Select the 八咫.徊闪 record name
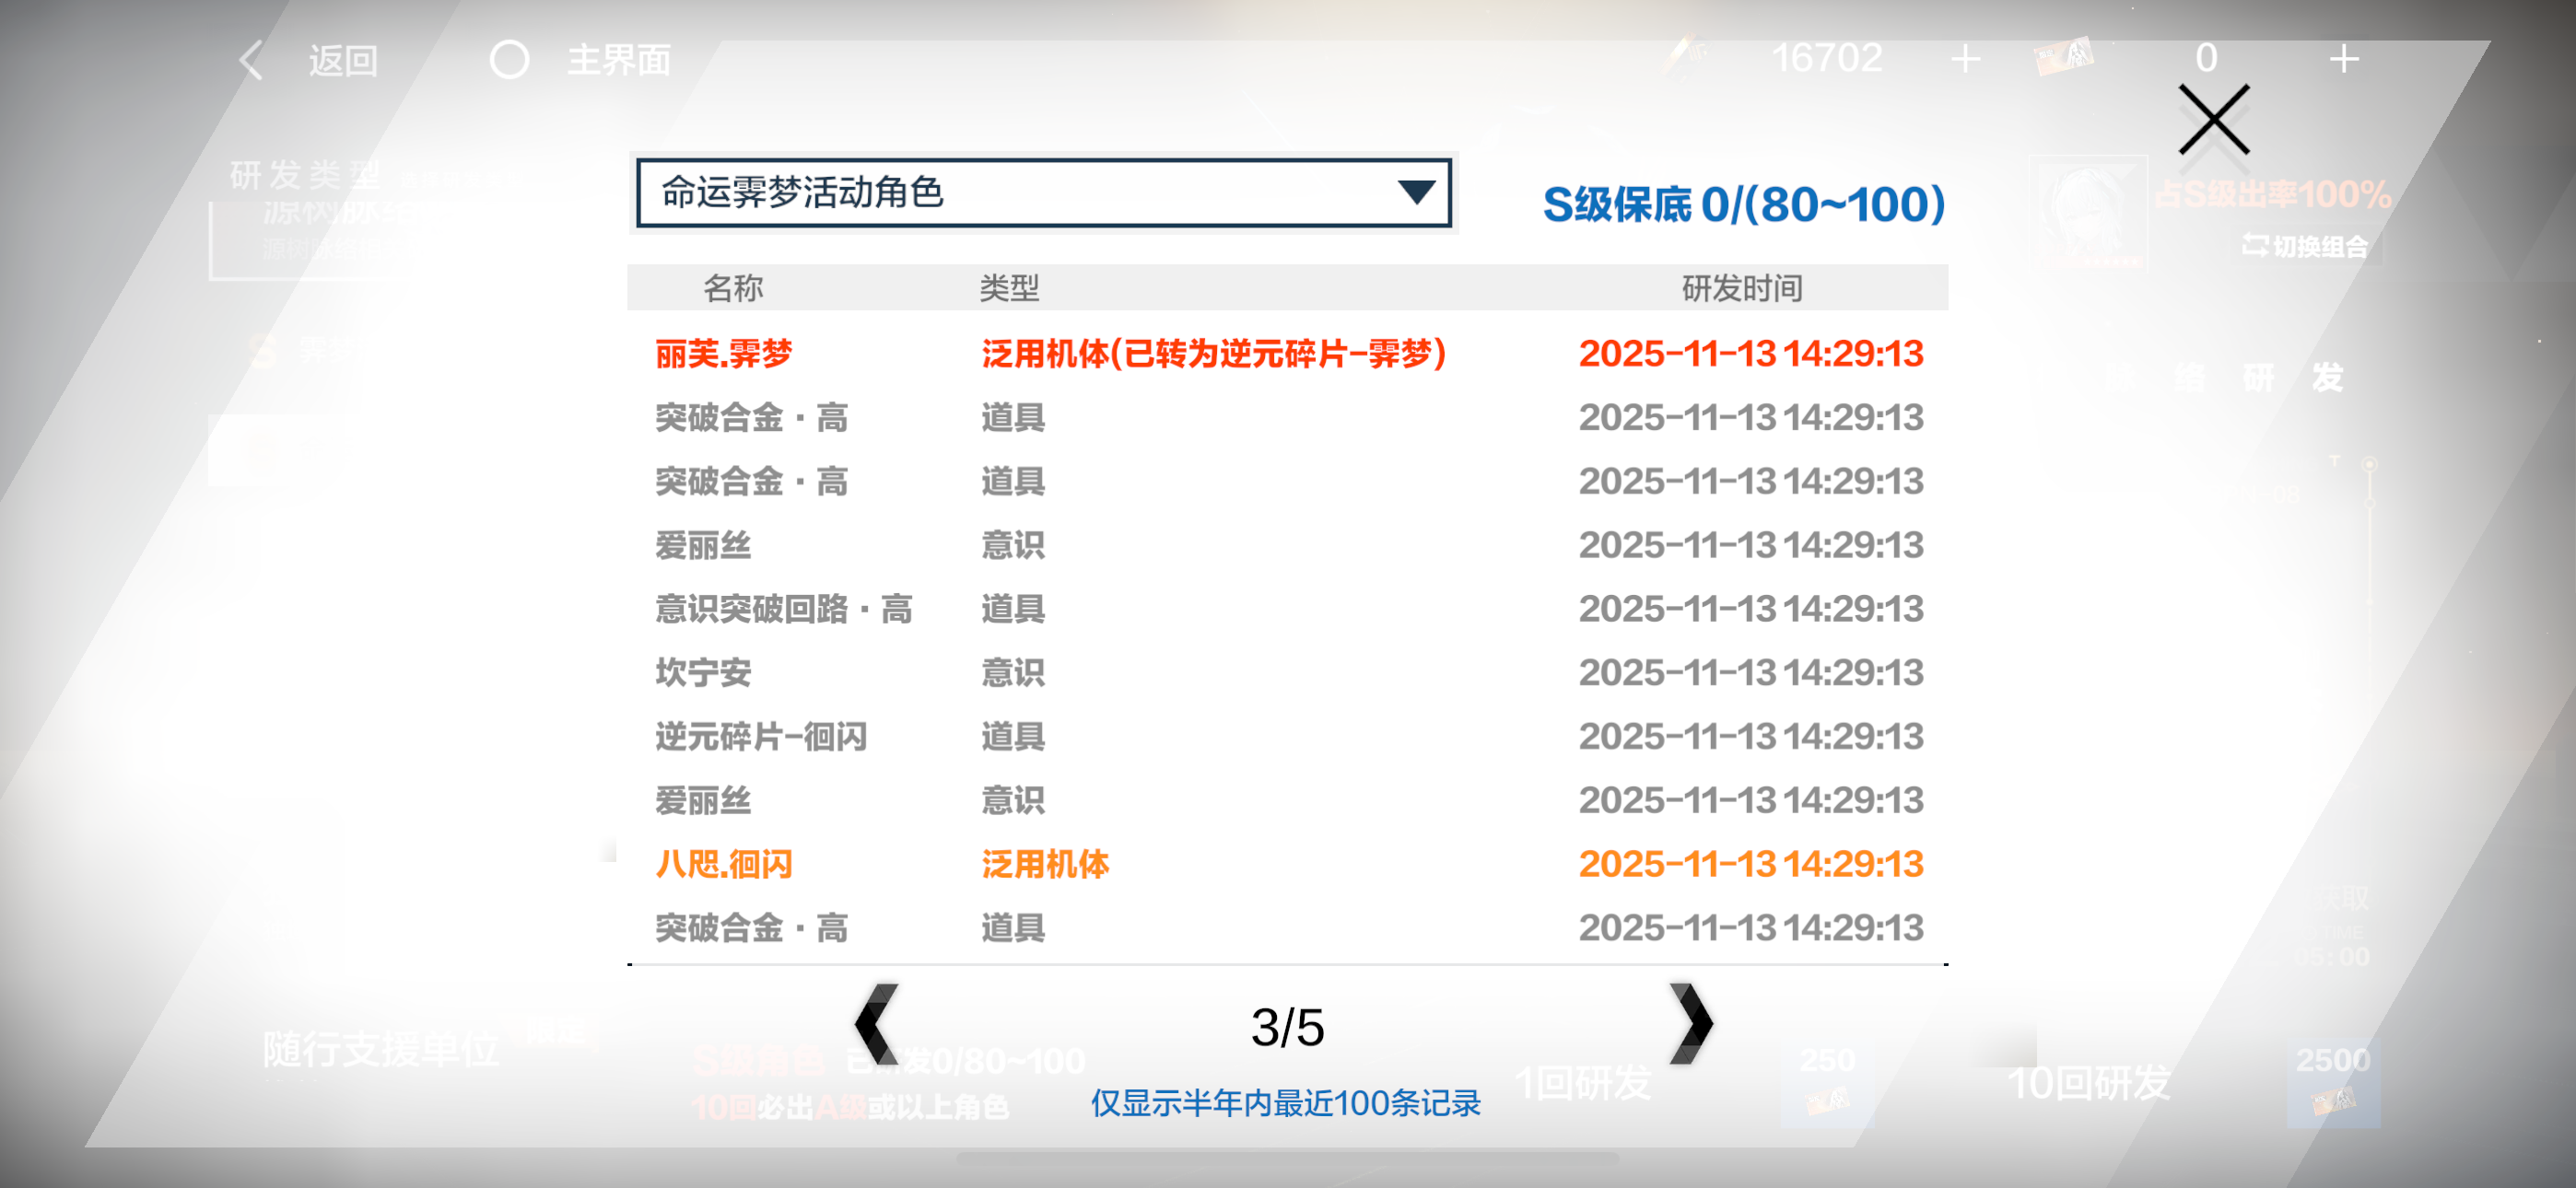 tap(724, 864)
